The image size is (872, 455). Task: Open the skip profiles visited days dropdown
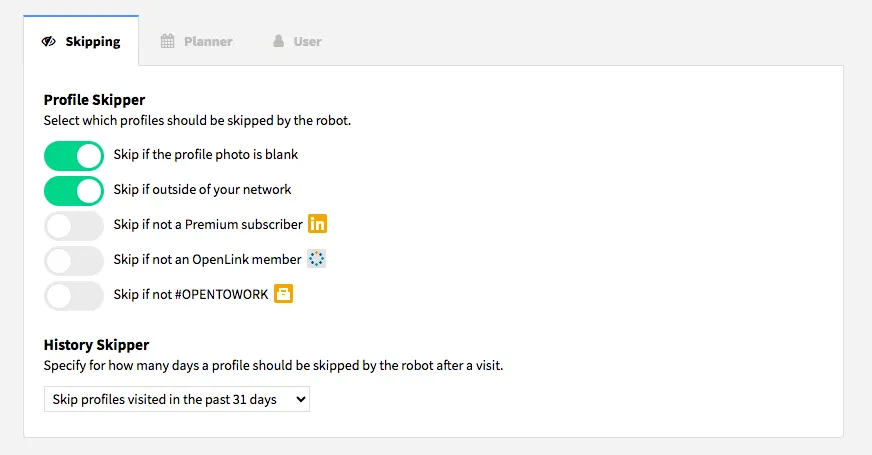pyautogui.click(x=177, y=399)
